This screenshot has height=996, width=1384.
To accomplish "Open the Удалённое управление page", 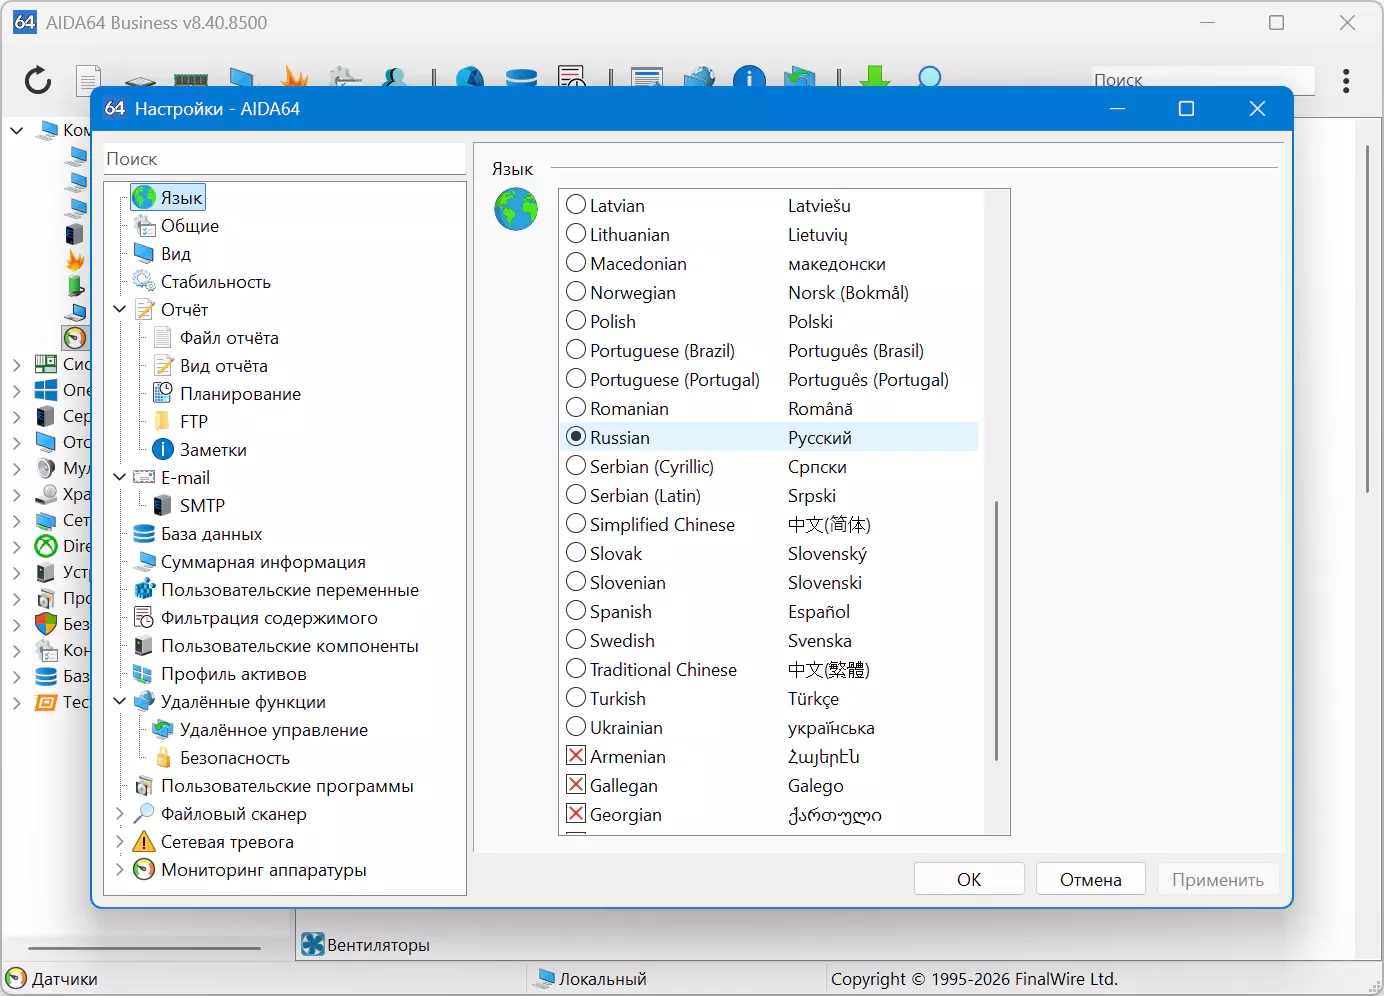I will 260,730.
